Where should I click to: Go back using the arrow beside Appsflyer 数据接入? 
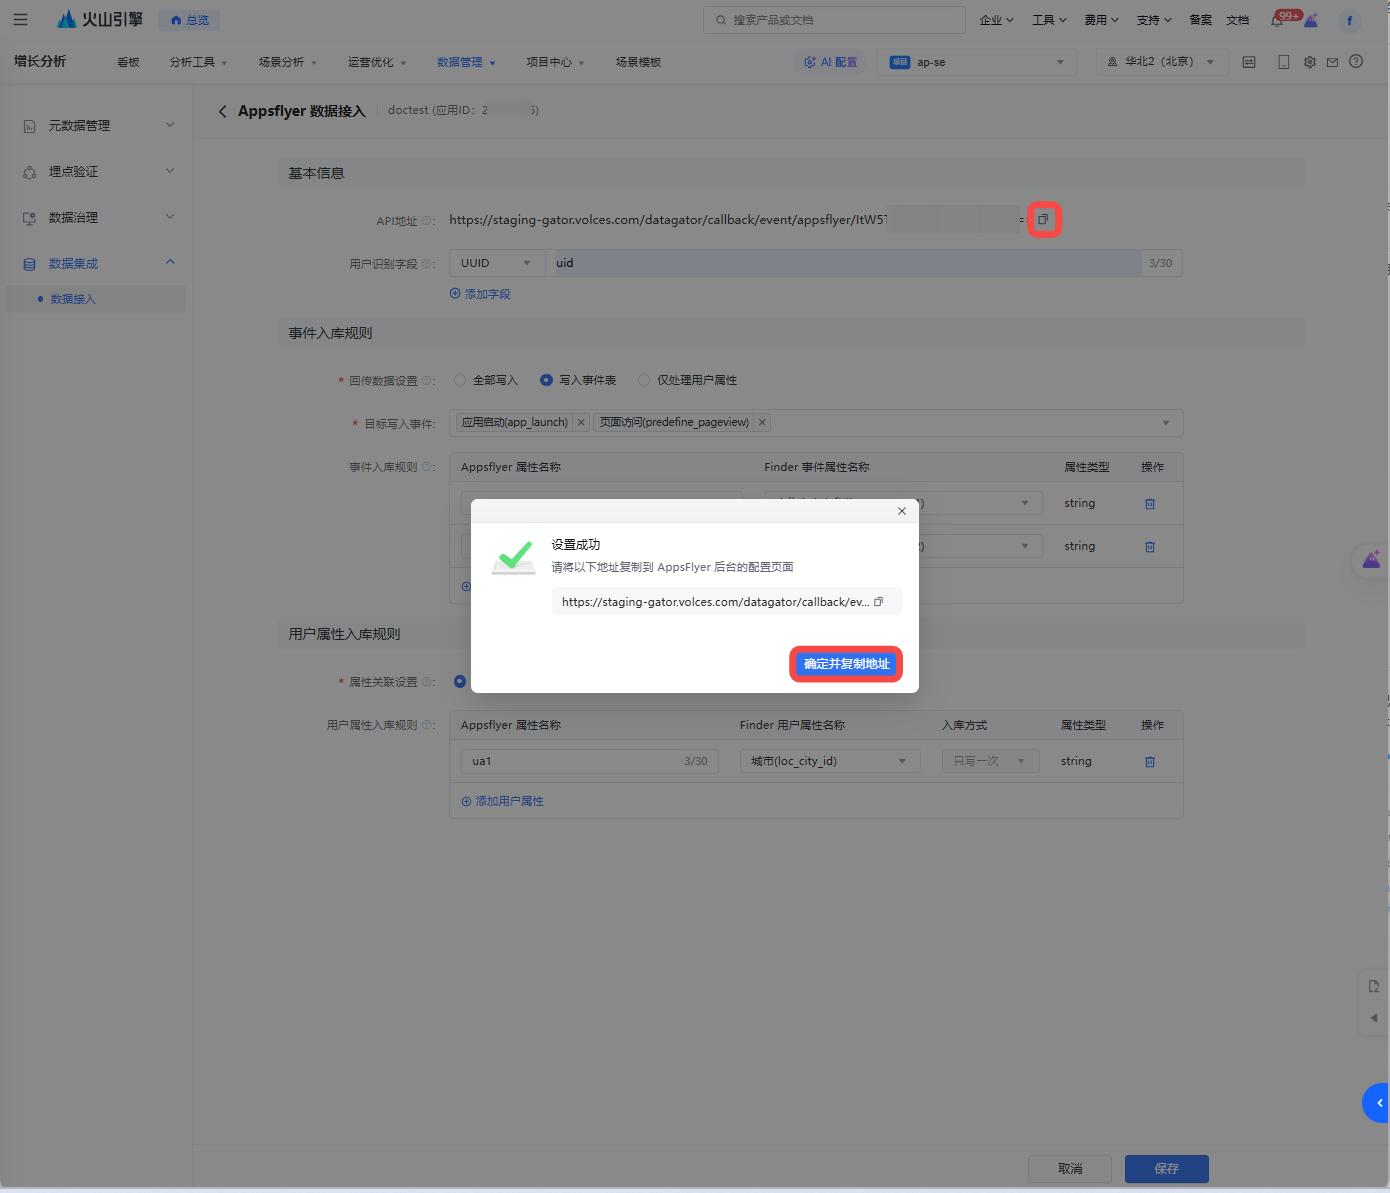coord(222,111)
